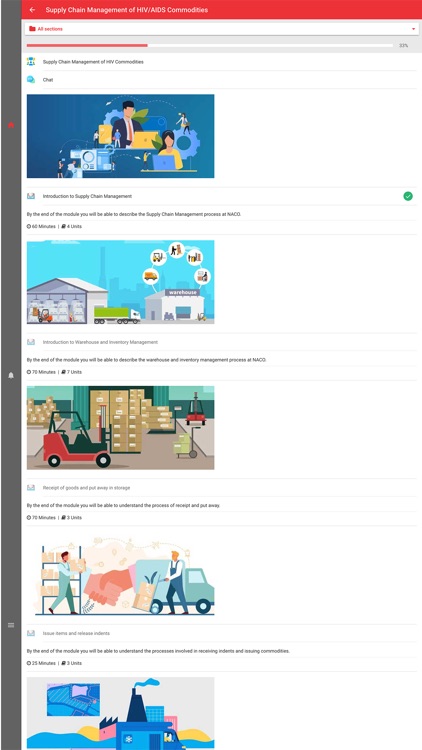The height and width of the screenshot is (750, 422).
Task: Click the warehouse illustration banner
Action: tap(121, 282)
